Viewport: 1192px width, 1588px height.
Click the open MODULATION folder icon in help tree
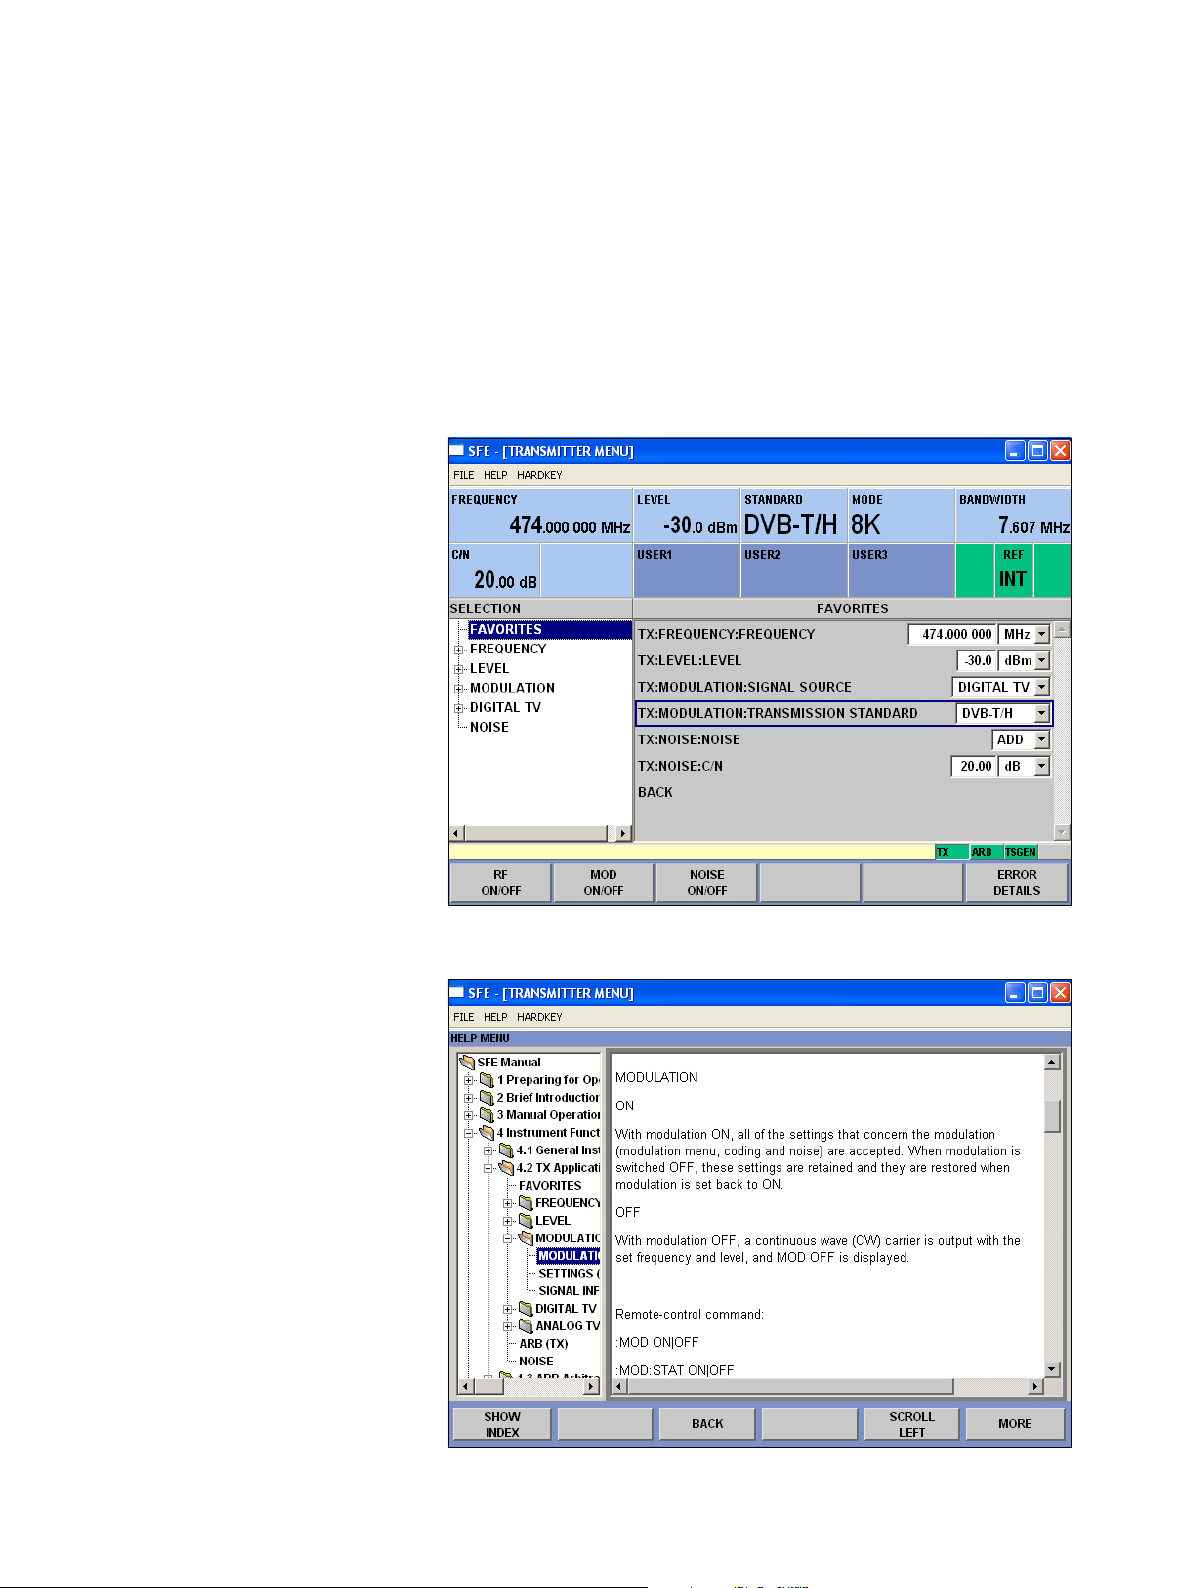(525, 1238)
